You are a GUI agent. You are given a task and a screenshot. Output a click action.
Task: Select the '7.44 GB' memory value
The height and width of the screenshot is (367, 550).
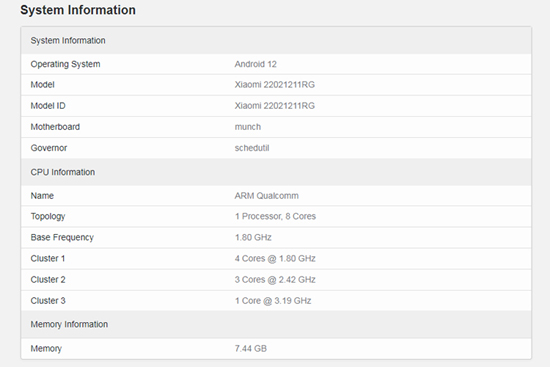250,348
